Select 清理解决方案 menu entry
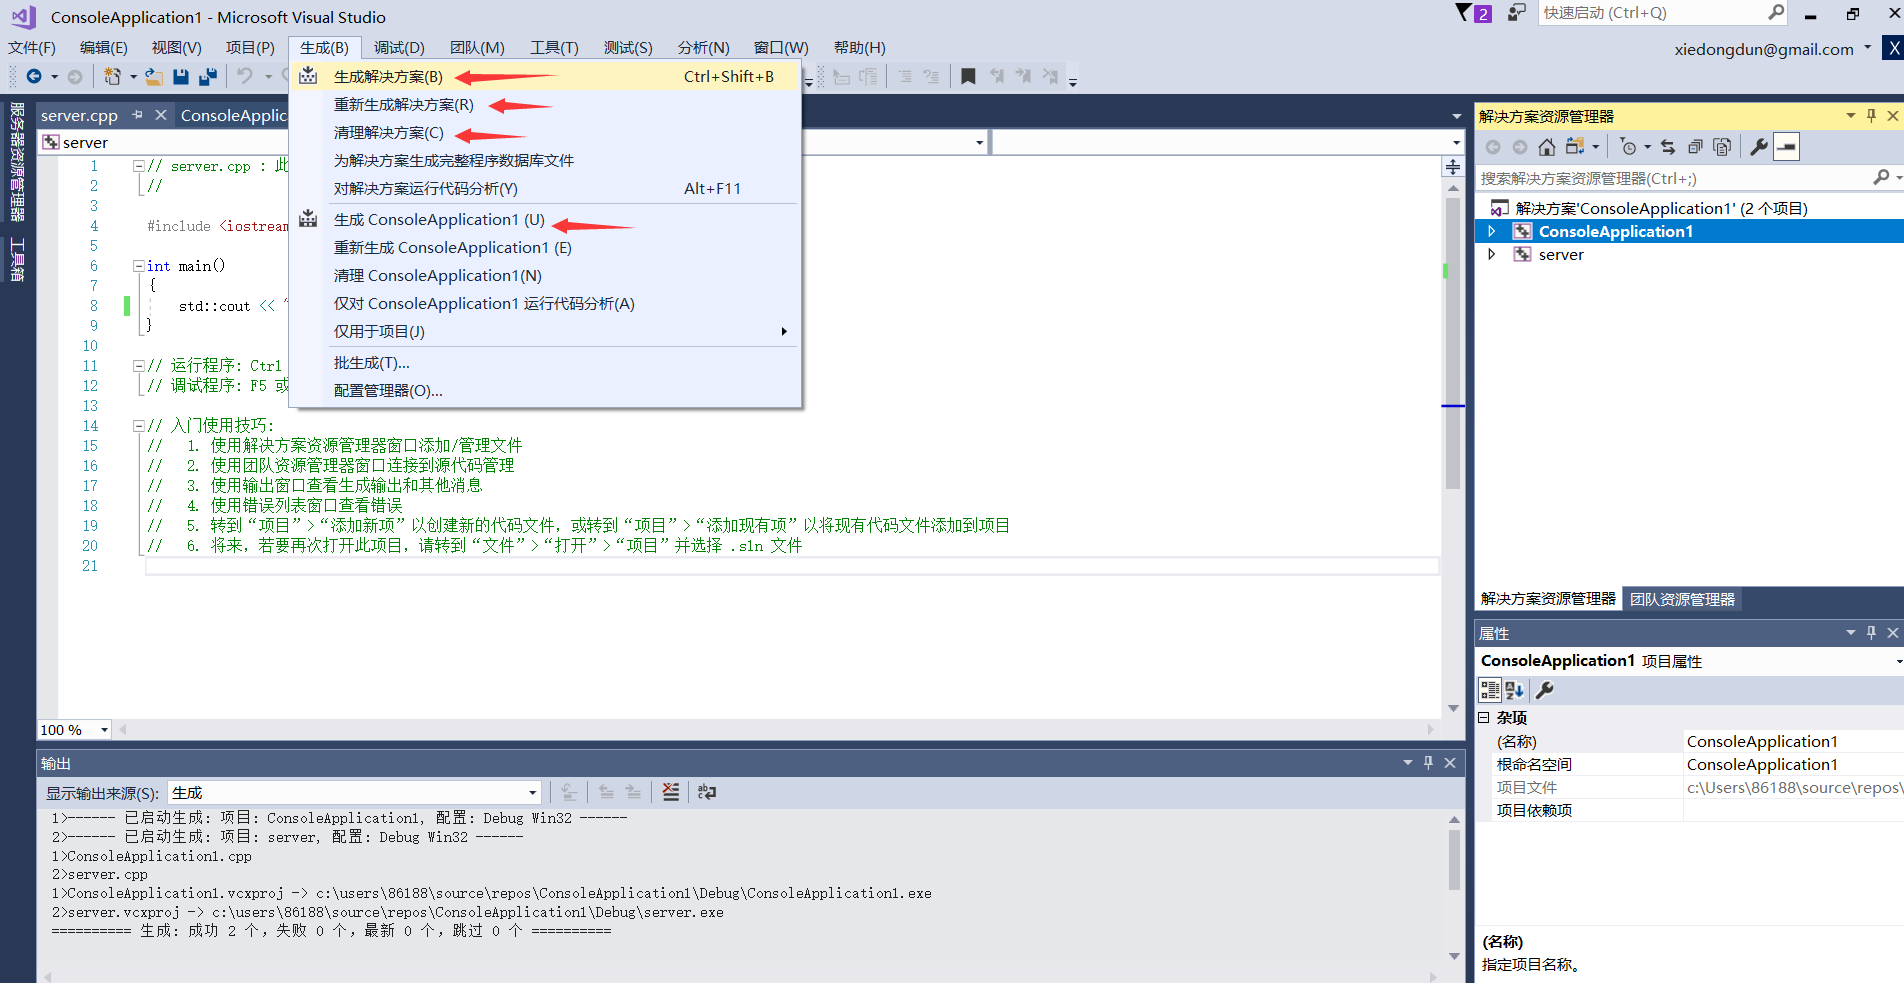The width and height of the screenshot is (1904, 983). [x=544, y=132]
